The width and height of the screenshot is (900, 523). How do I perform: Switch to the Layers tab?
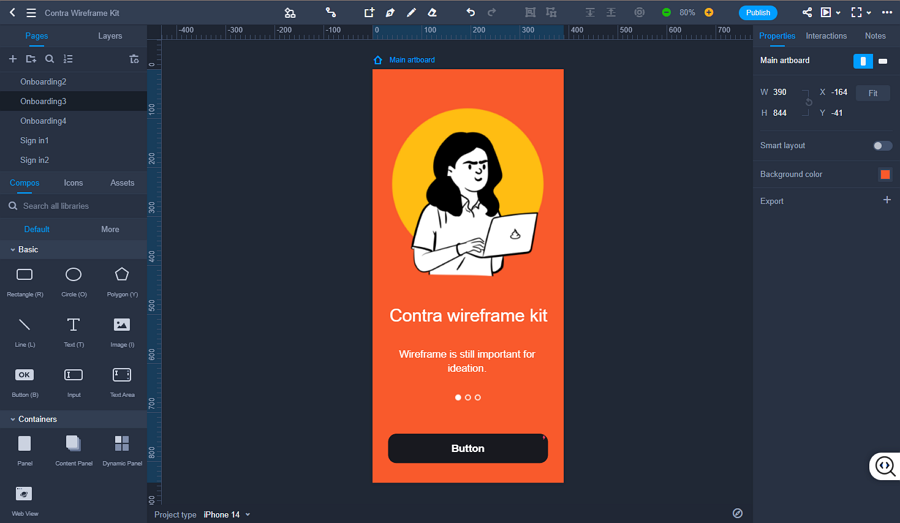[x=110, y=36]
